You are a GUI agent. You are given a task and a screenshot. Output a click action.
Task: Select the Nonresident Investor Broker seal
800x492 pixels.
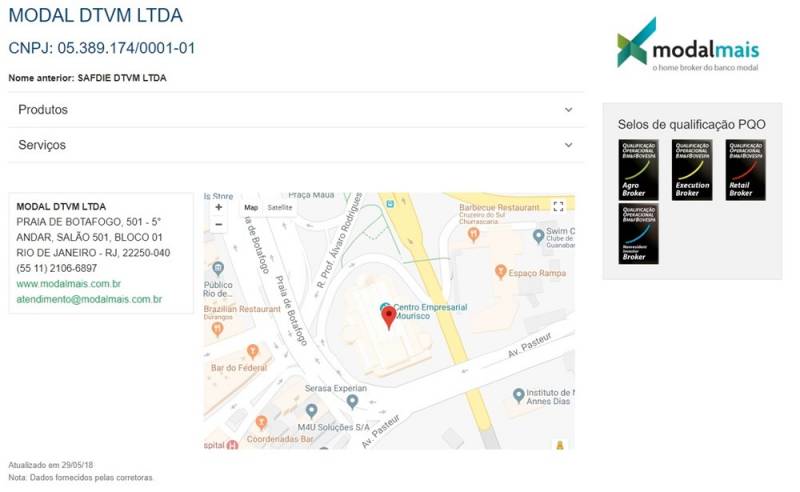coord(638,233)
